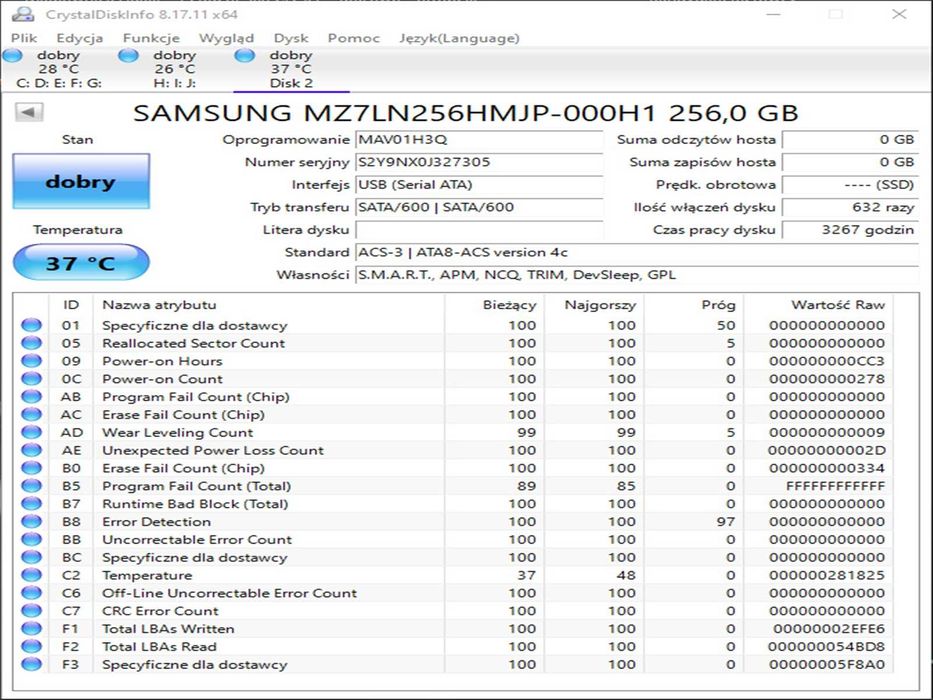Click status orb for Program Fail Count (Chip)

[x=32, y=396]
